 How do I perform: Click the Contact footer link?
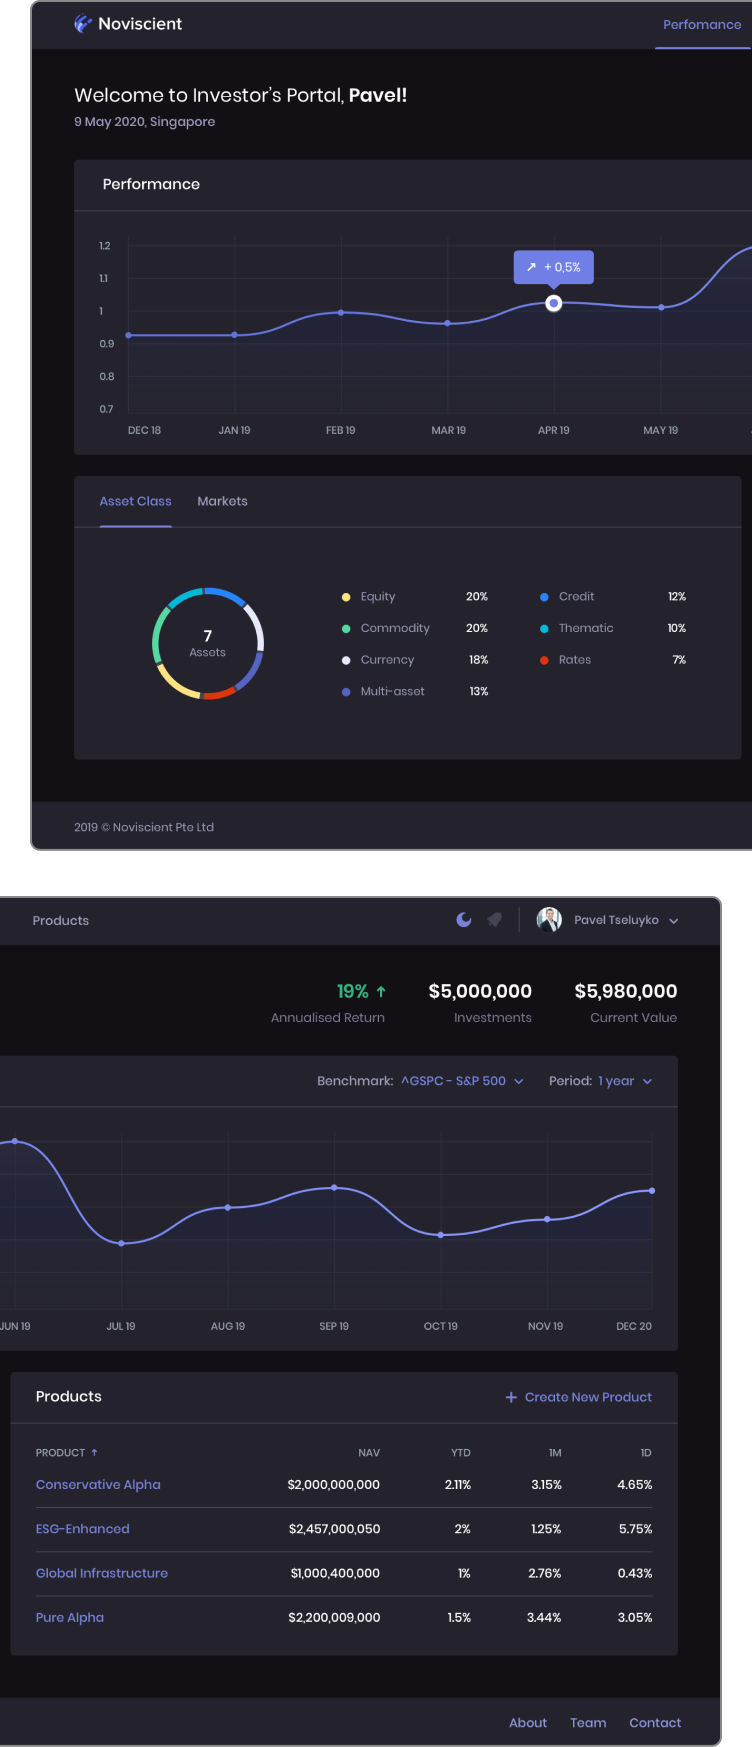point(655,1722)
